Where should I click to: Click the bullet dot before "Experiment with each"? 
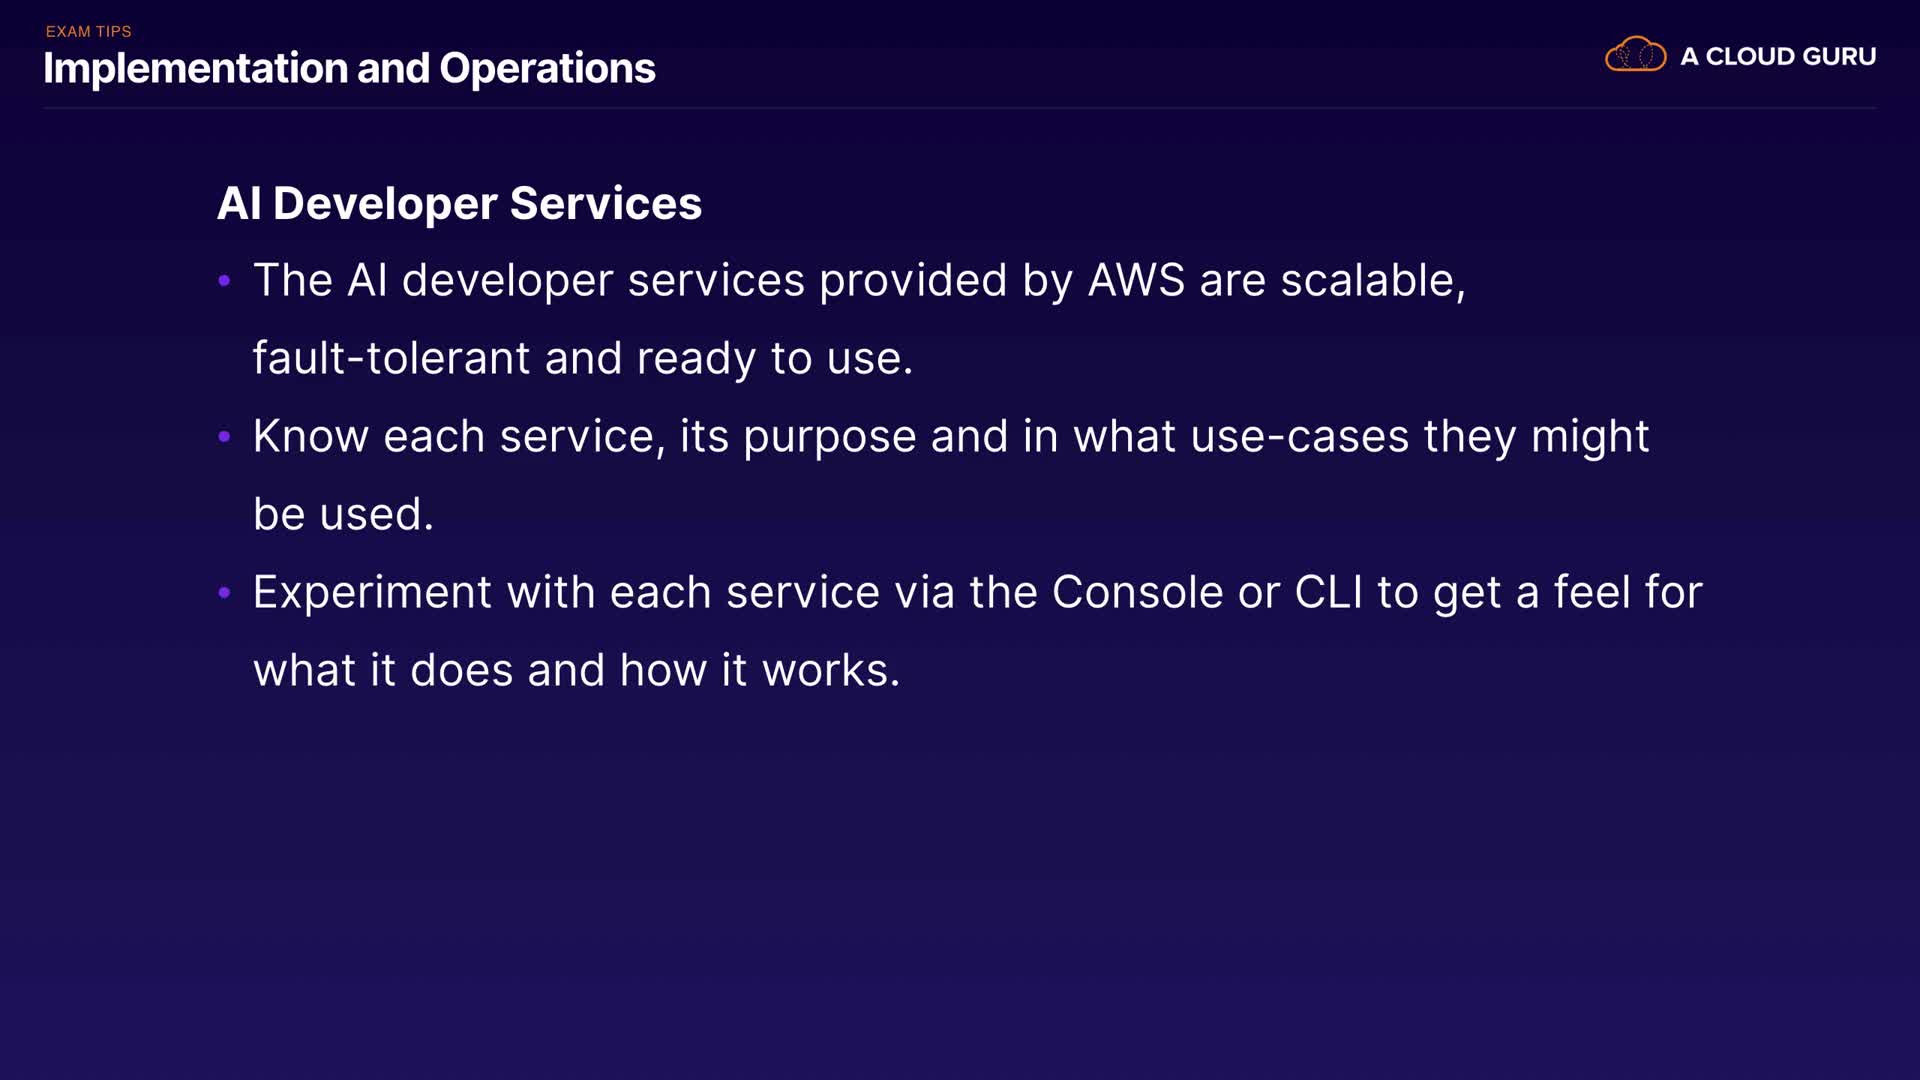point(225,593)
